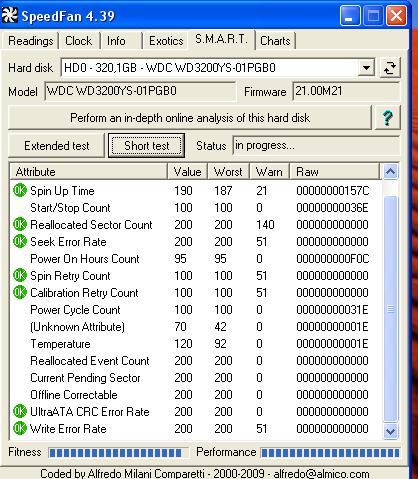Image resolution: width=418 pixels, height=479 pixels.
Task: Start the Extended test
Action: point(56,146)
